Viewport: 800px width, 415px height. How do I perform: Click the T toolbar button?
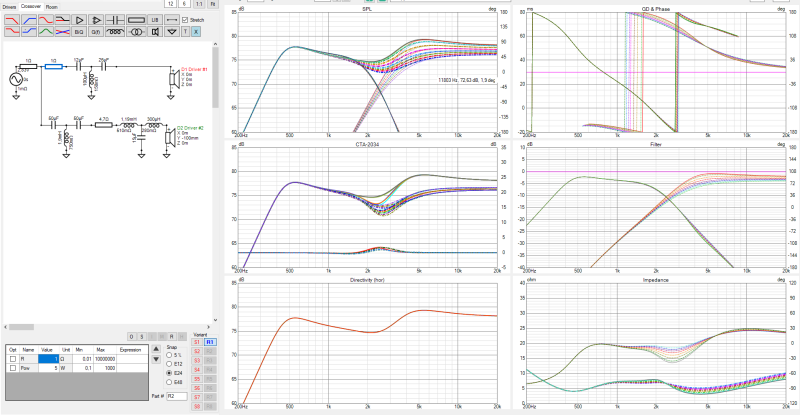pyautogui.click(x=186, y=32)
